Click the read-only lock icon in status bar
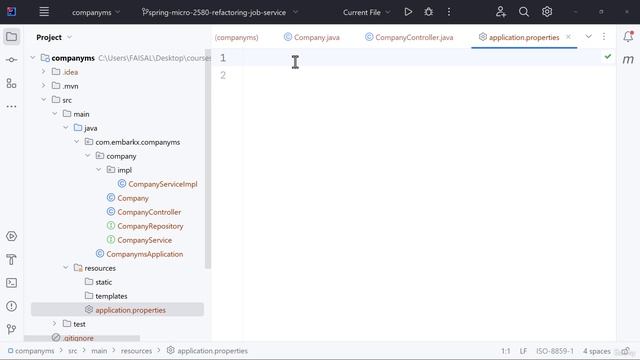This screenshot has height=360, width=640. pos(626,351)
